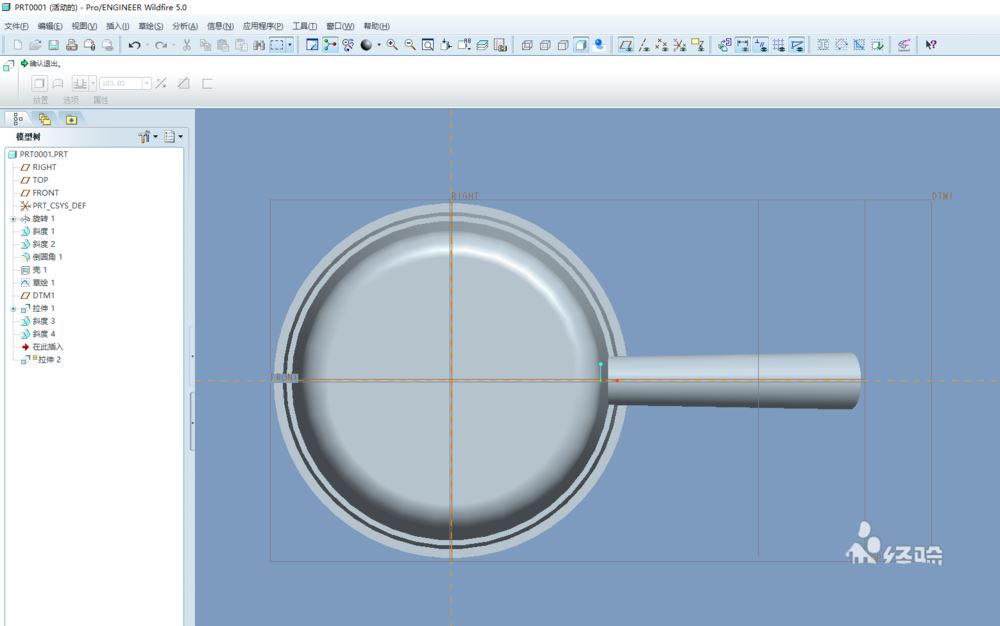Select PRT0001.PRT in model tree
The height and width of the screenshot is (626, 1000).
click(38, 154)
